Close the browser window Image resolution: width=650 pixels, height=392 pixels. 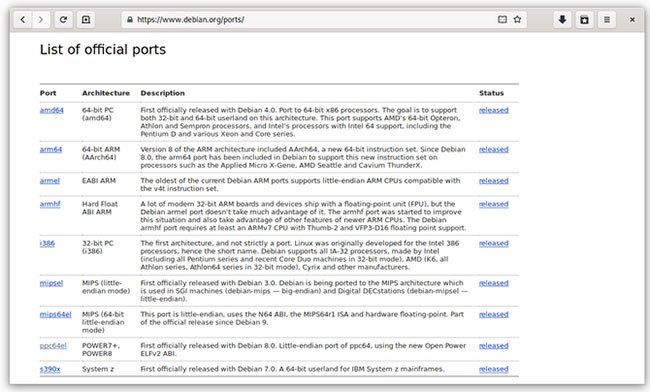pos(632,19)
